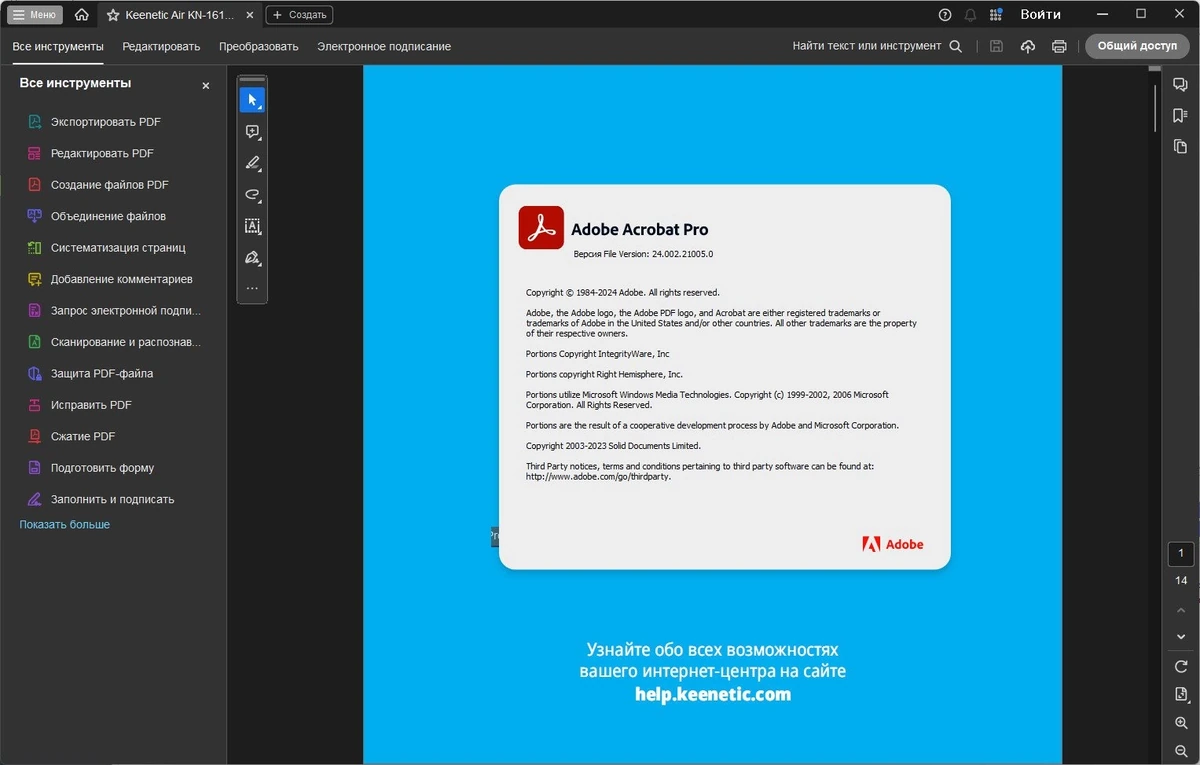Switch to Электронное подписание tab
This screenshot has height=765, width=1200.
click(x=384, y=46)
